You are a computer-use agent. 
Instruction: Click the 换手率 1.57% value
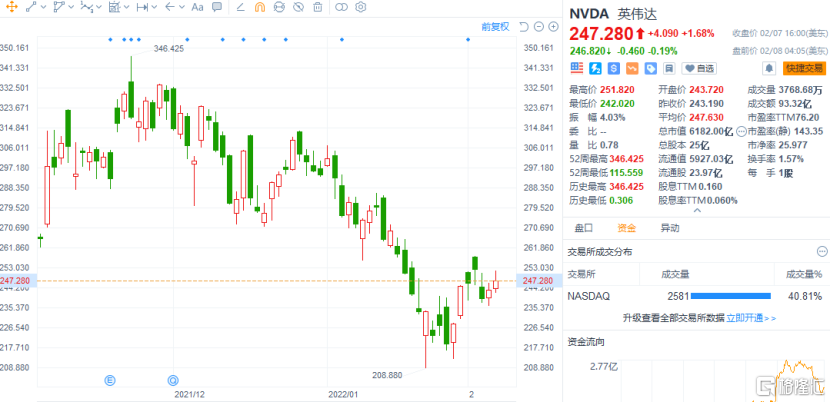791,159
